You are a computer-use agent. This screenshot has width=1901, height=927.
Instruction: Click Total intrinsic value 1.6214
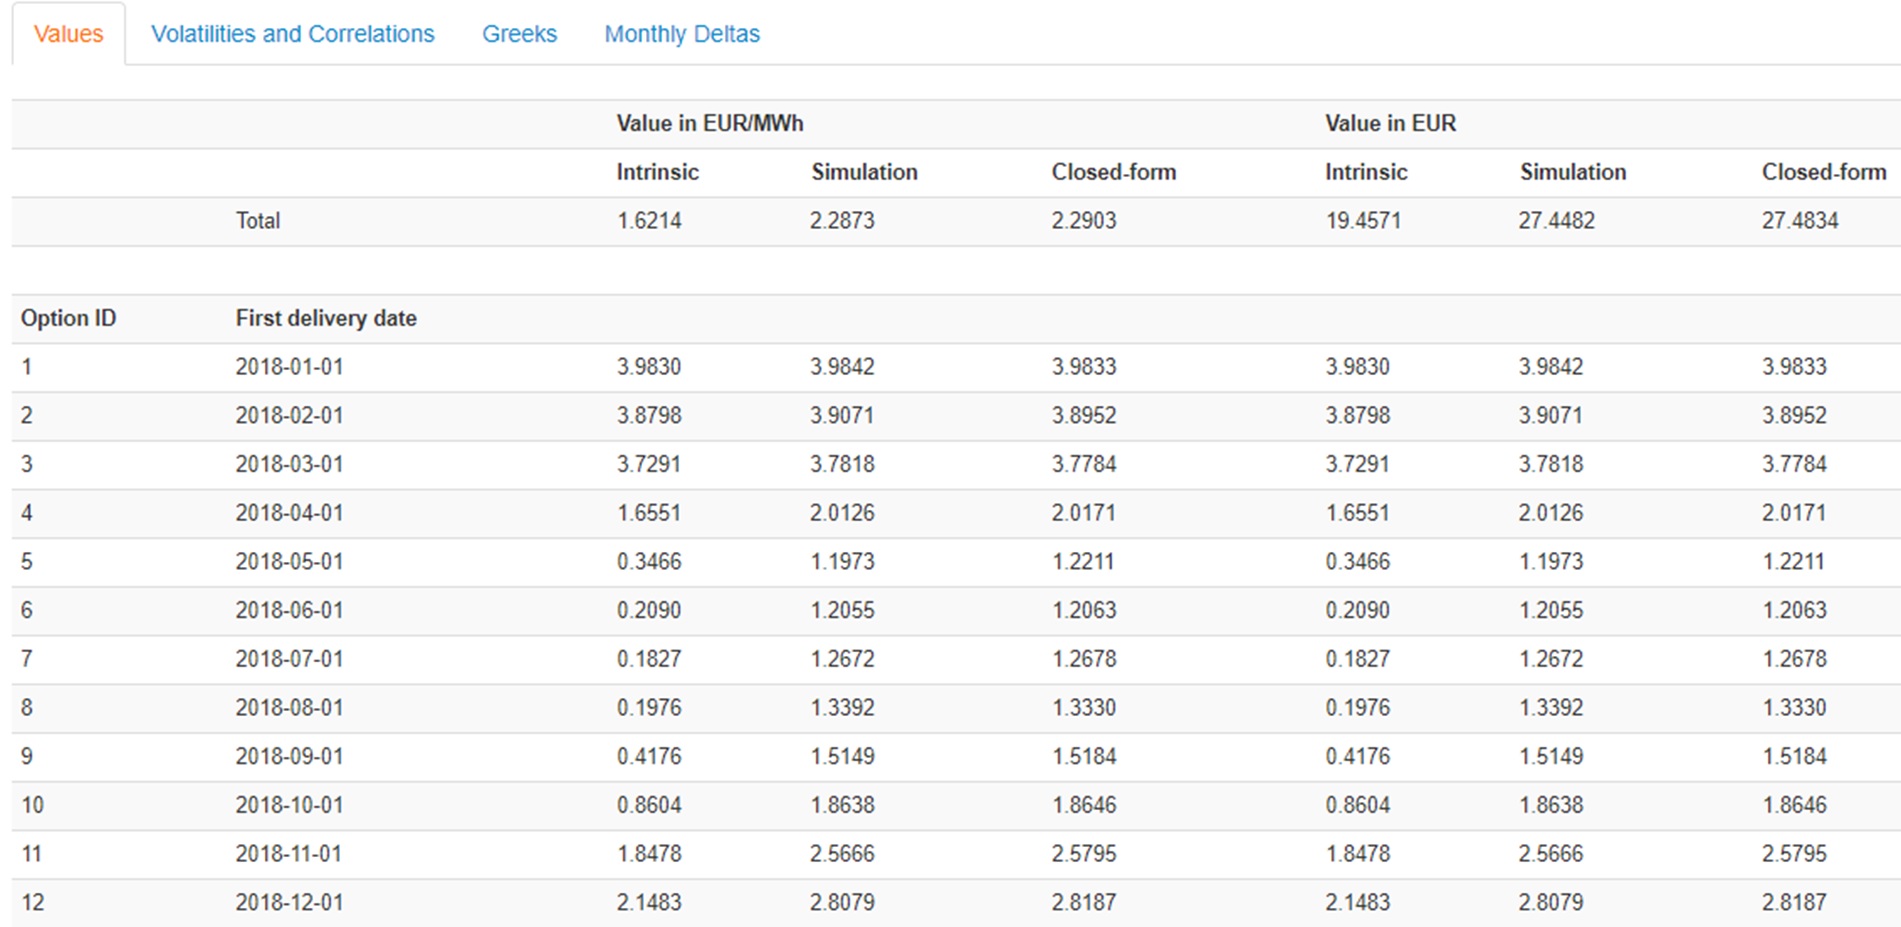pyautogui.click(x=649, y=221)
